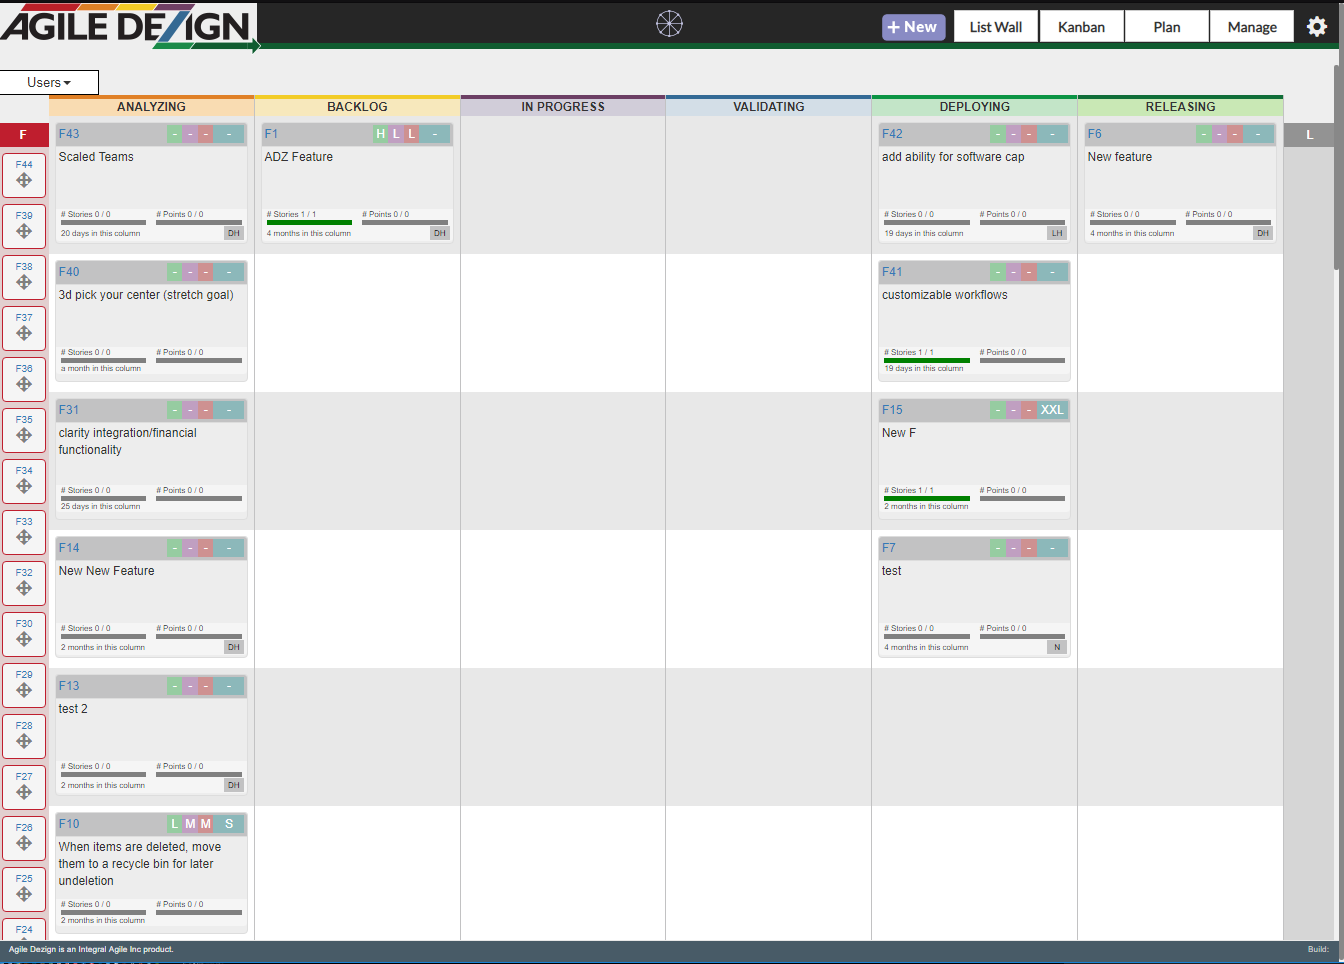Select the move handle on F36
The width and height of the screenshot is (1344, 964).
(x=24, y=385)
